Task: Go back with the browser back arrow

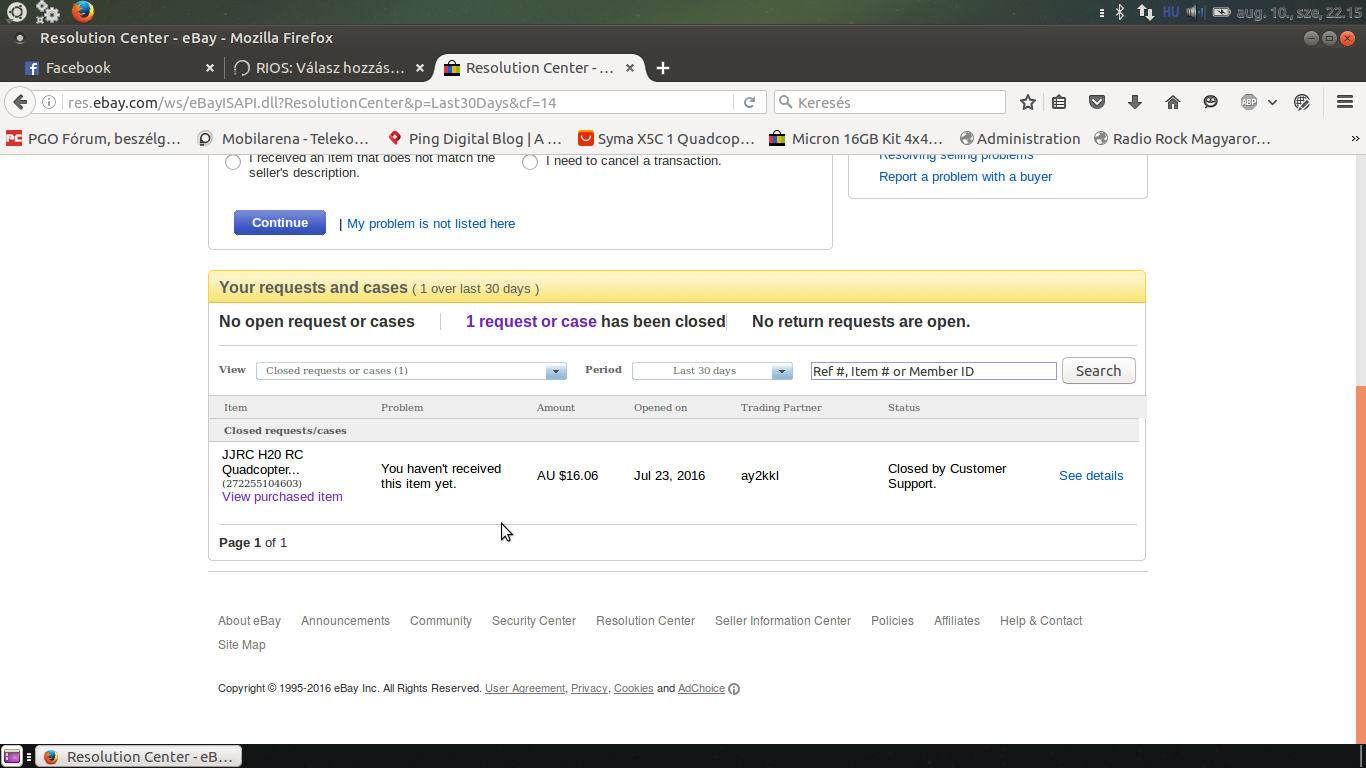Action: tap(20, 102)
